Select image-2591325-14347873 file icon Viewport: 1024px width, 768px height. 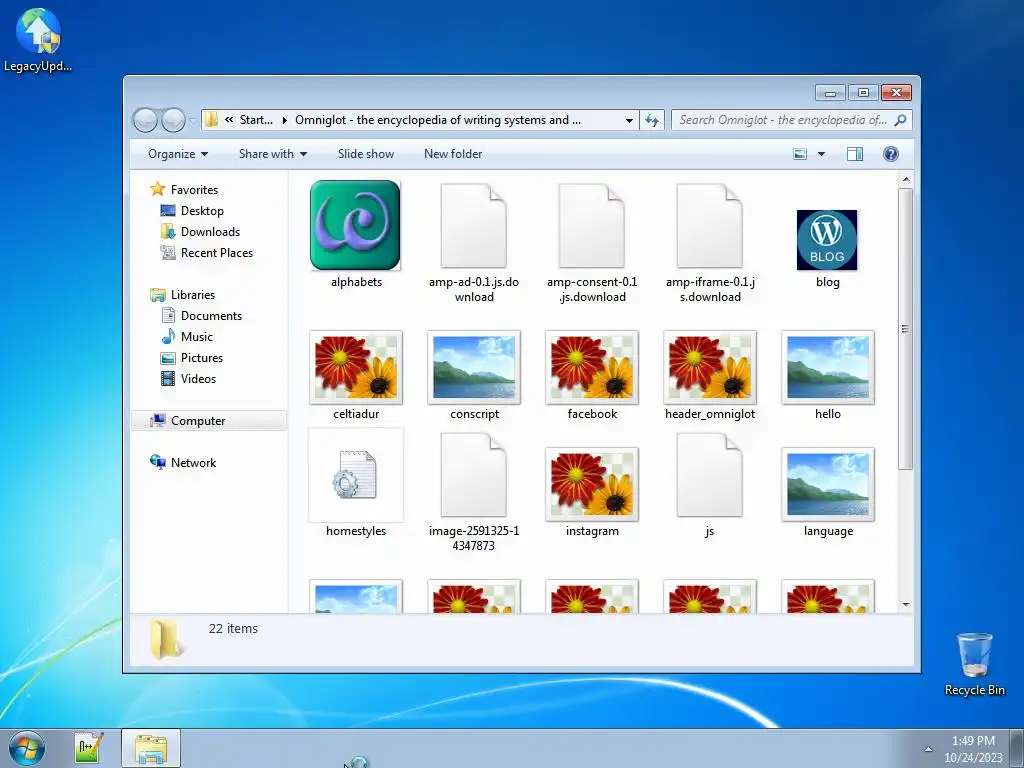pos(473,475)
